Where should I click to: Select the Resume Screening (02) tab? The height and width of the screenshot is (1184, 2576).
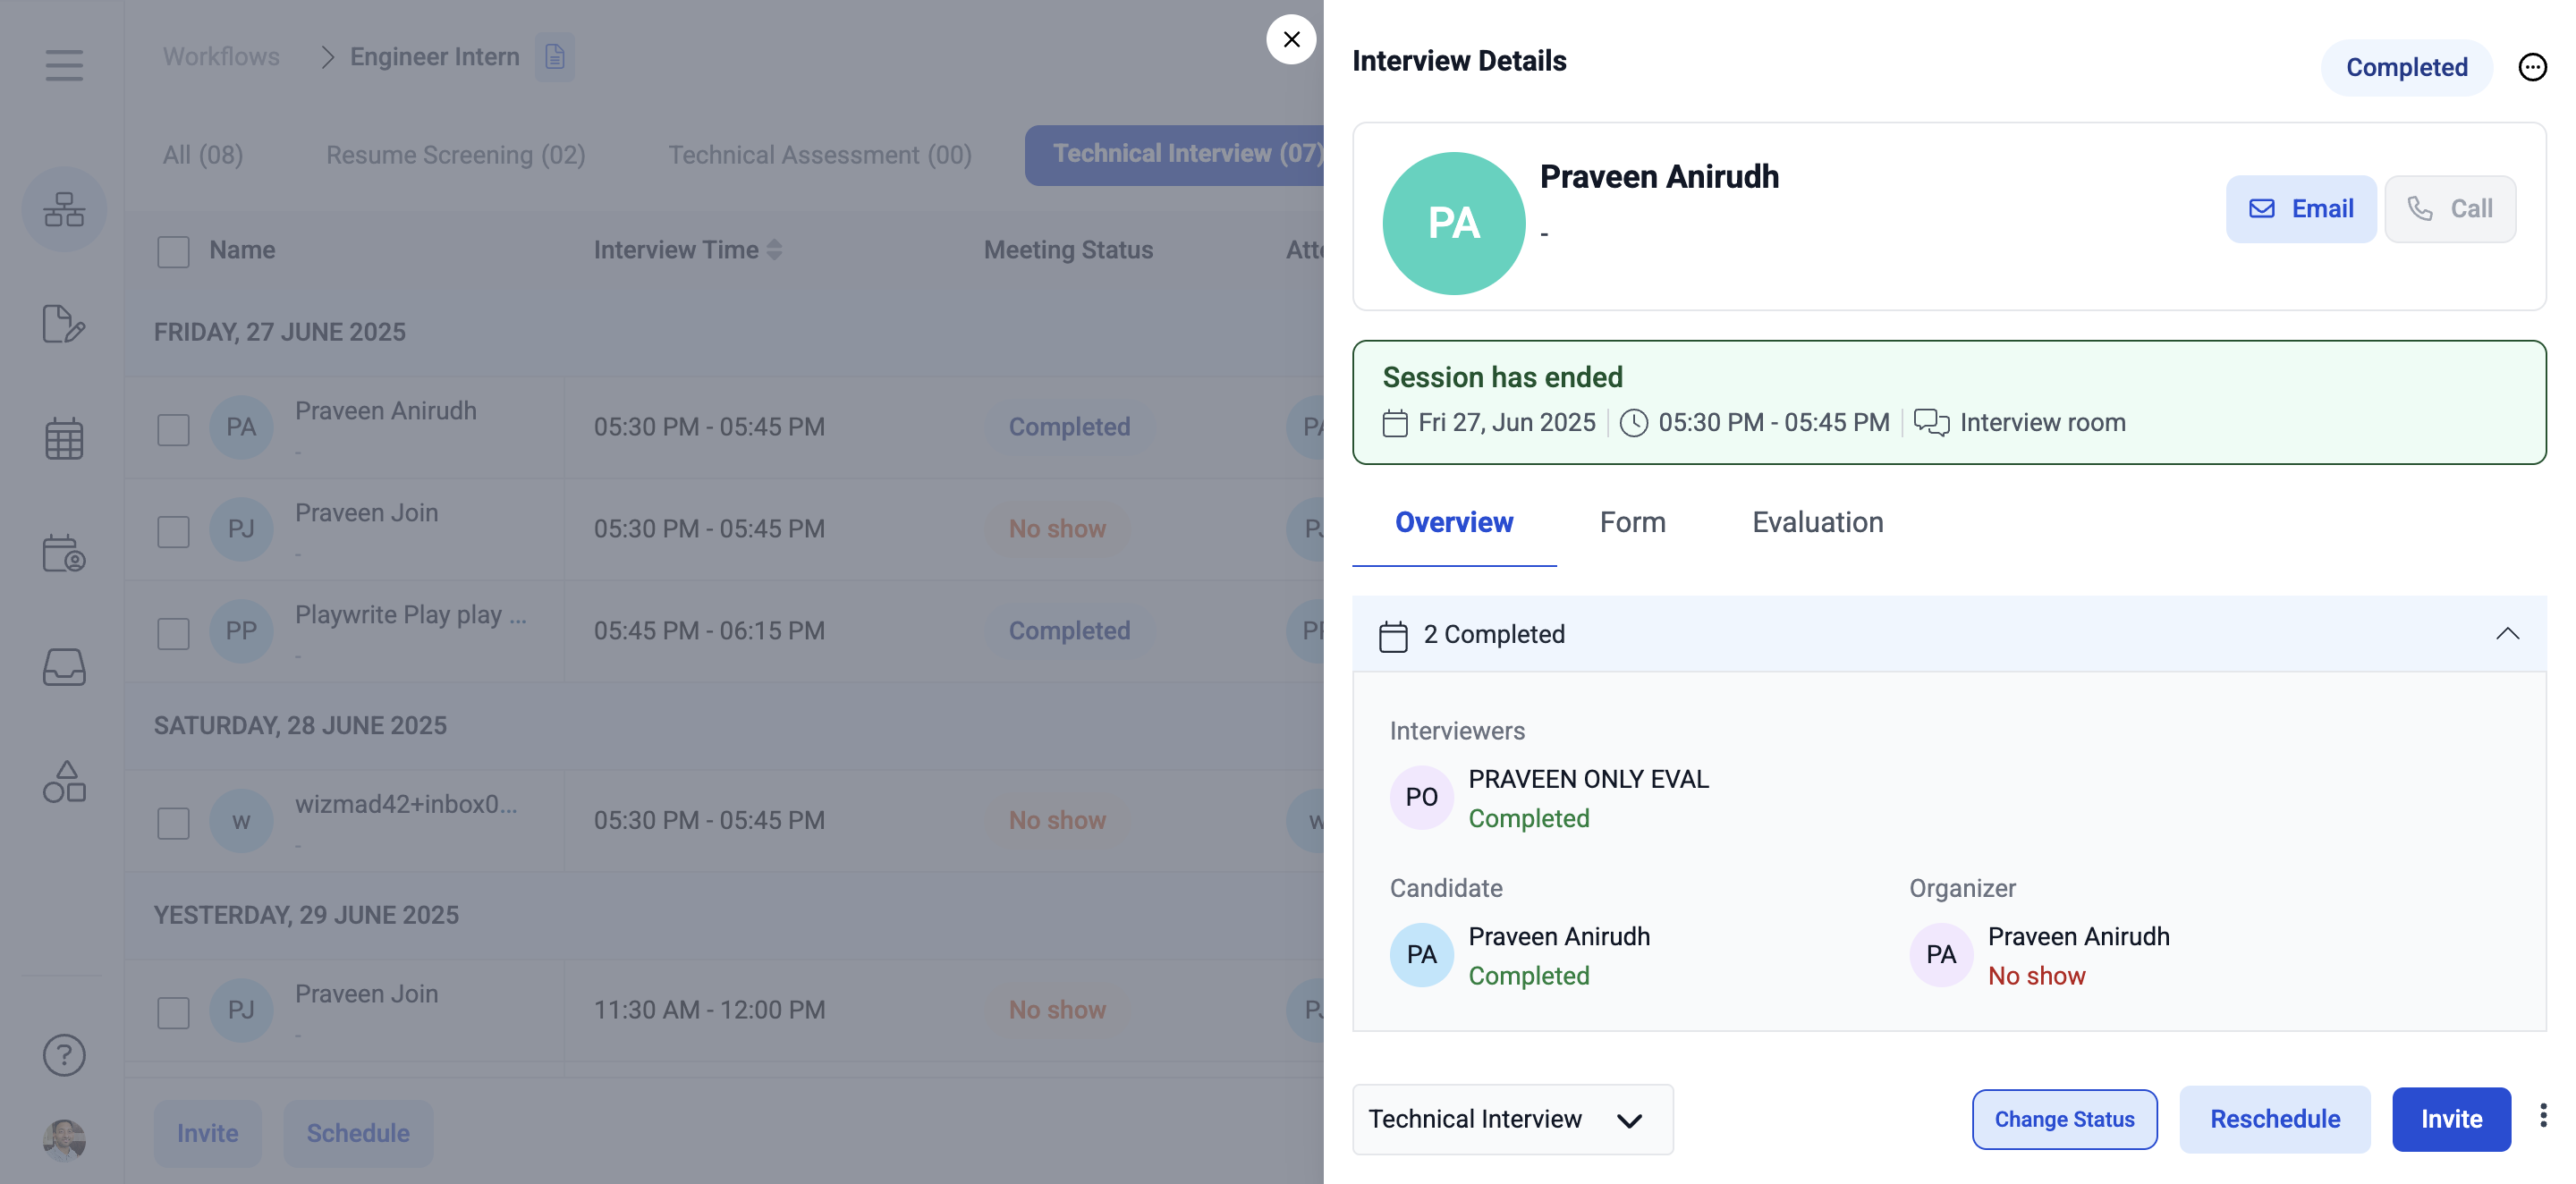pyautogui.click(x=456, y=155)
